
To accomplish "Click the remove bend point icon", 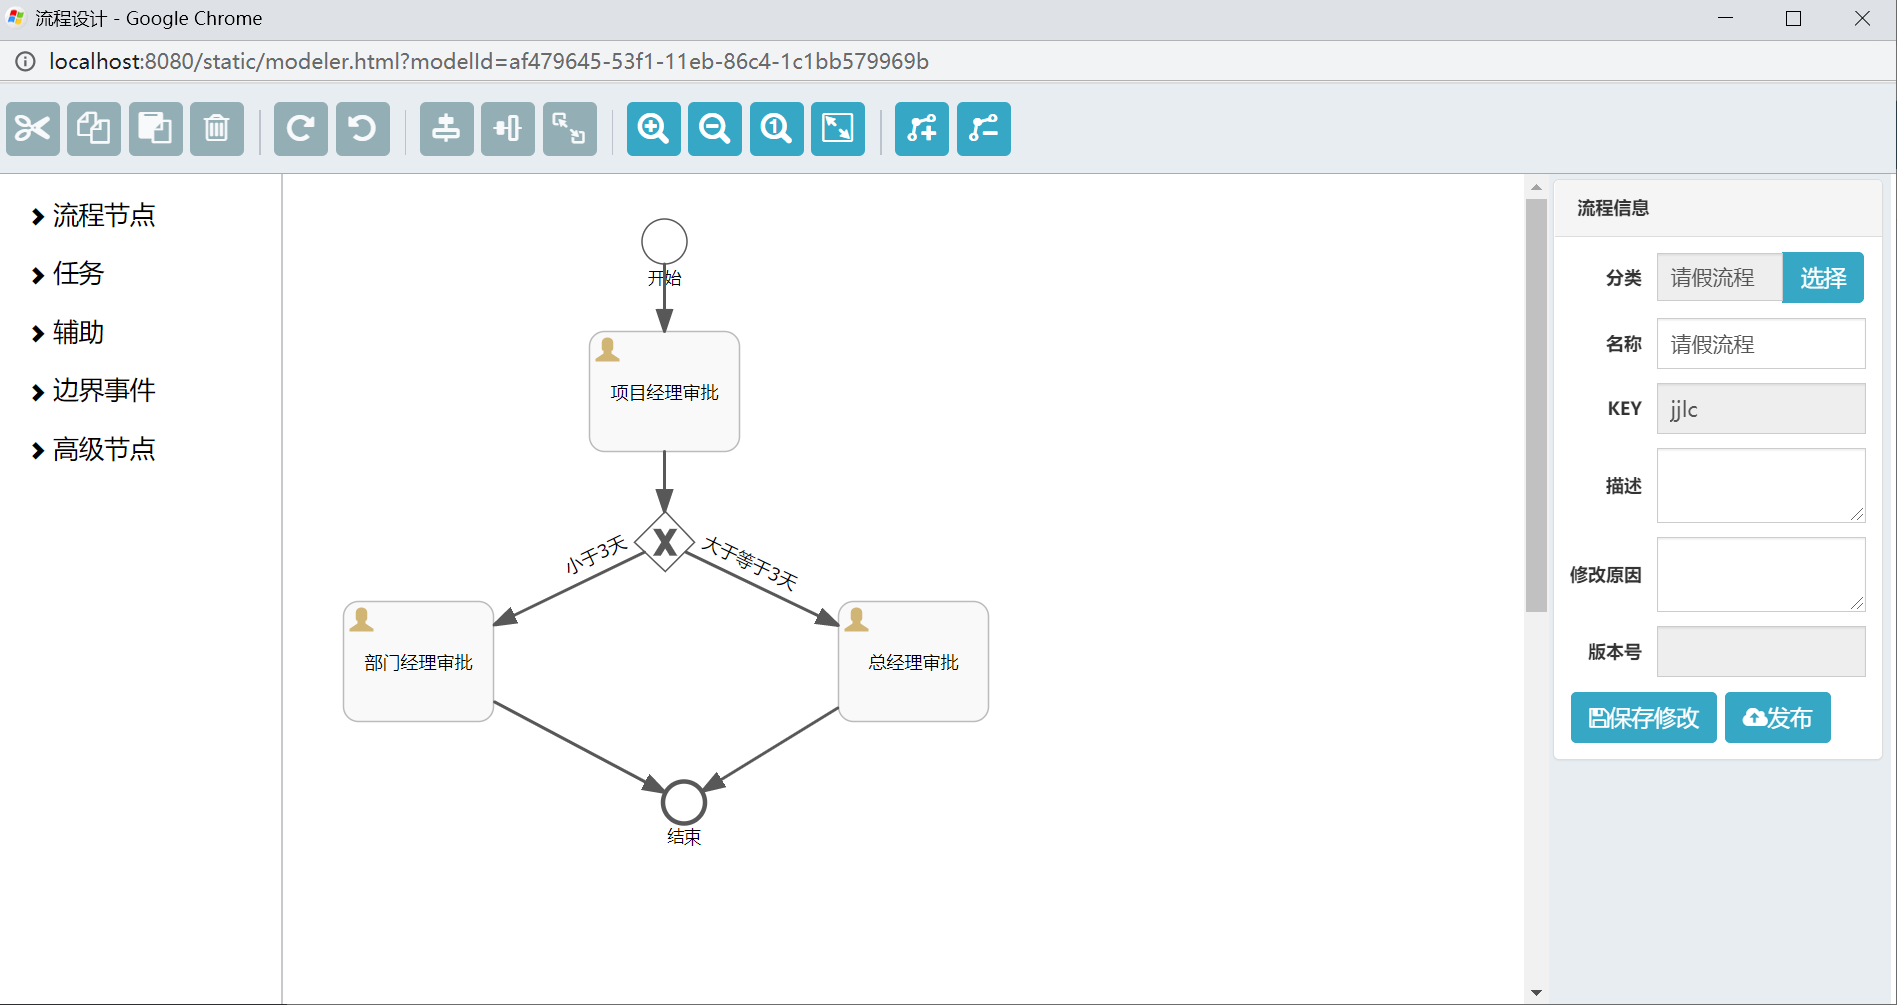I will click(984, 129).
